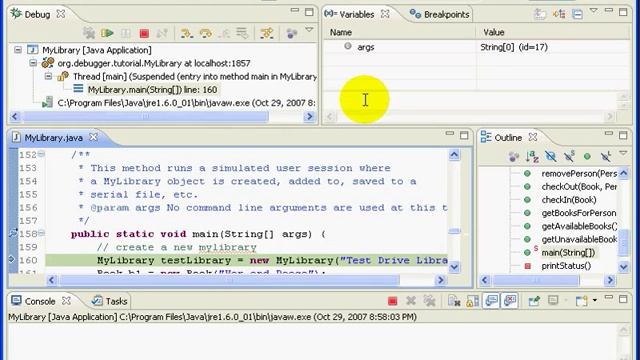The width and height of the screenshot is (640, 360).
Task: Switch to the Tasks tab
Action: tap(116, 301)
